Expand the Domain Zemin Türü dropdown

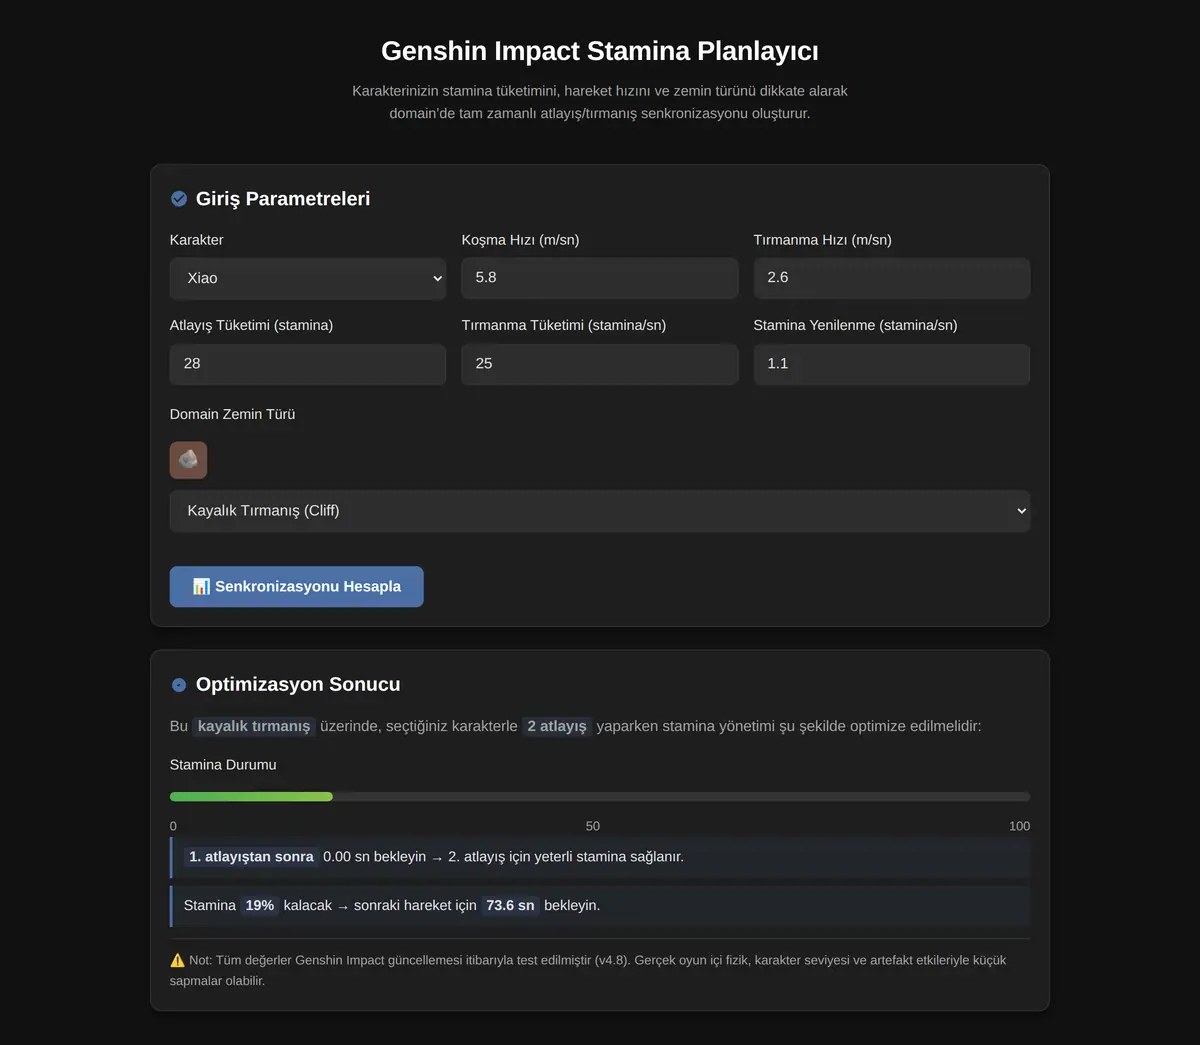pos(600,511)
